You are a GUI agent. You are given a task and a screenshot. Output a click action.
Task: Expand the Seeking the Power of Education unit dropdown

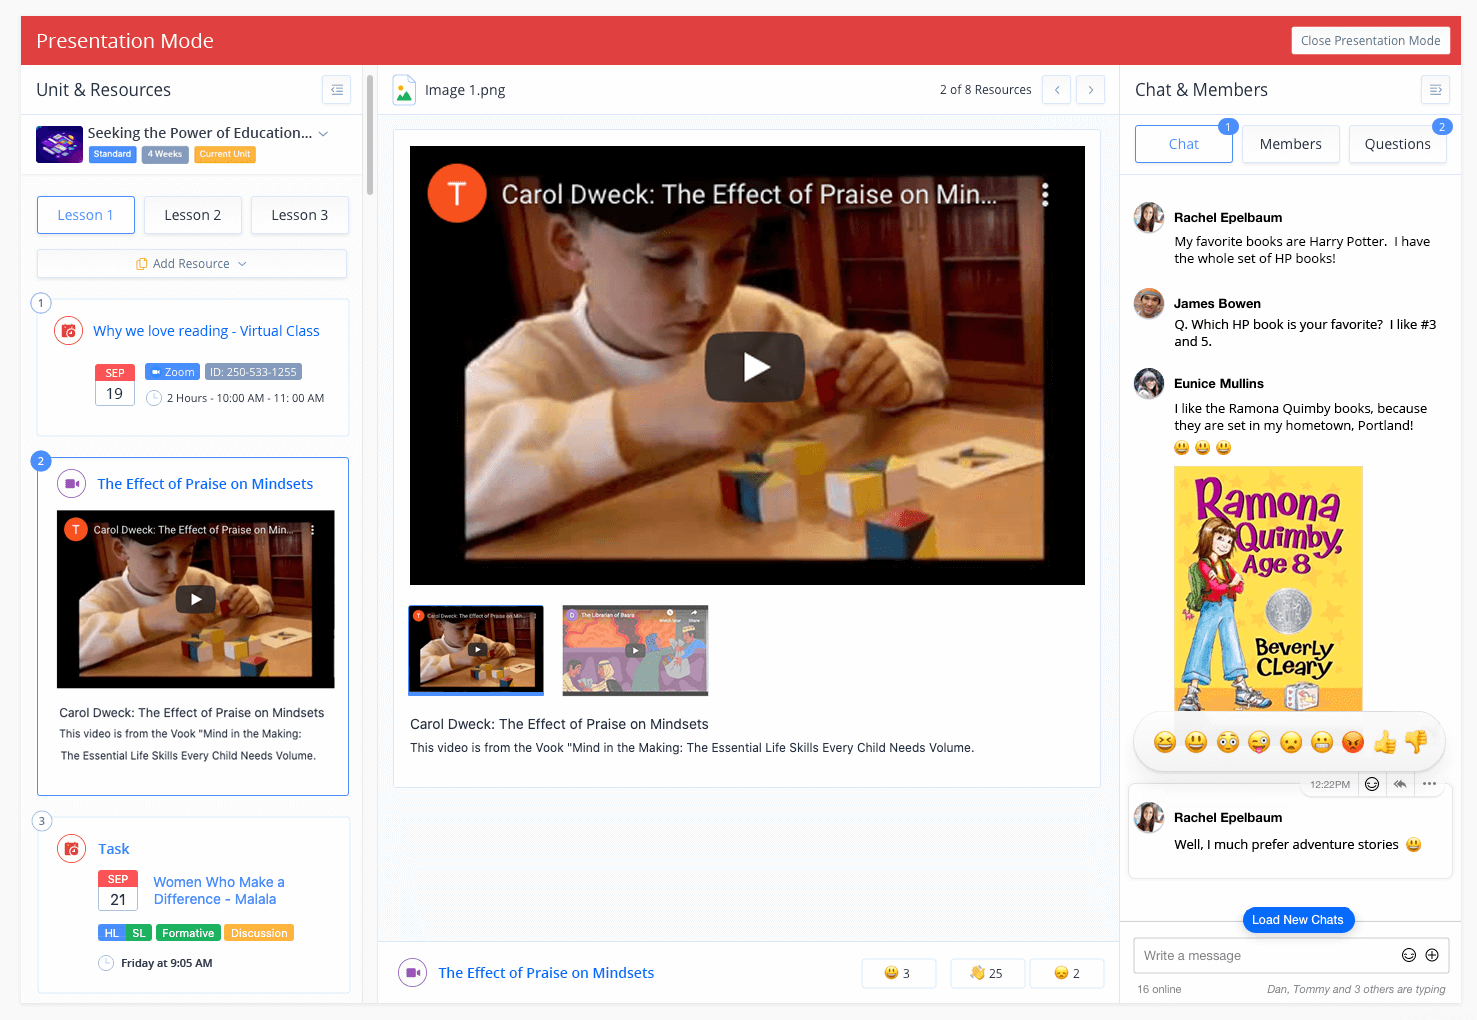[323, 133]
